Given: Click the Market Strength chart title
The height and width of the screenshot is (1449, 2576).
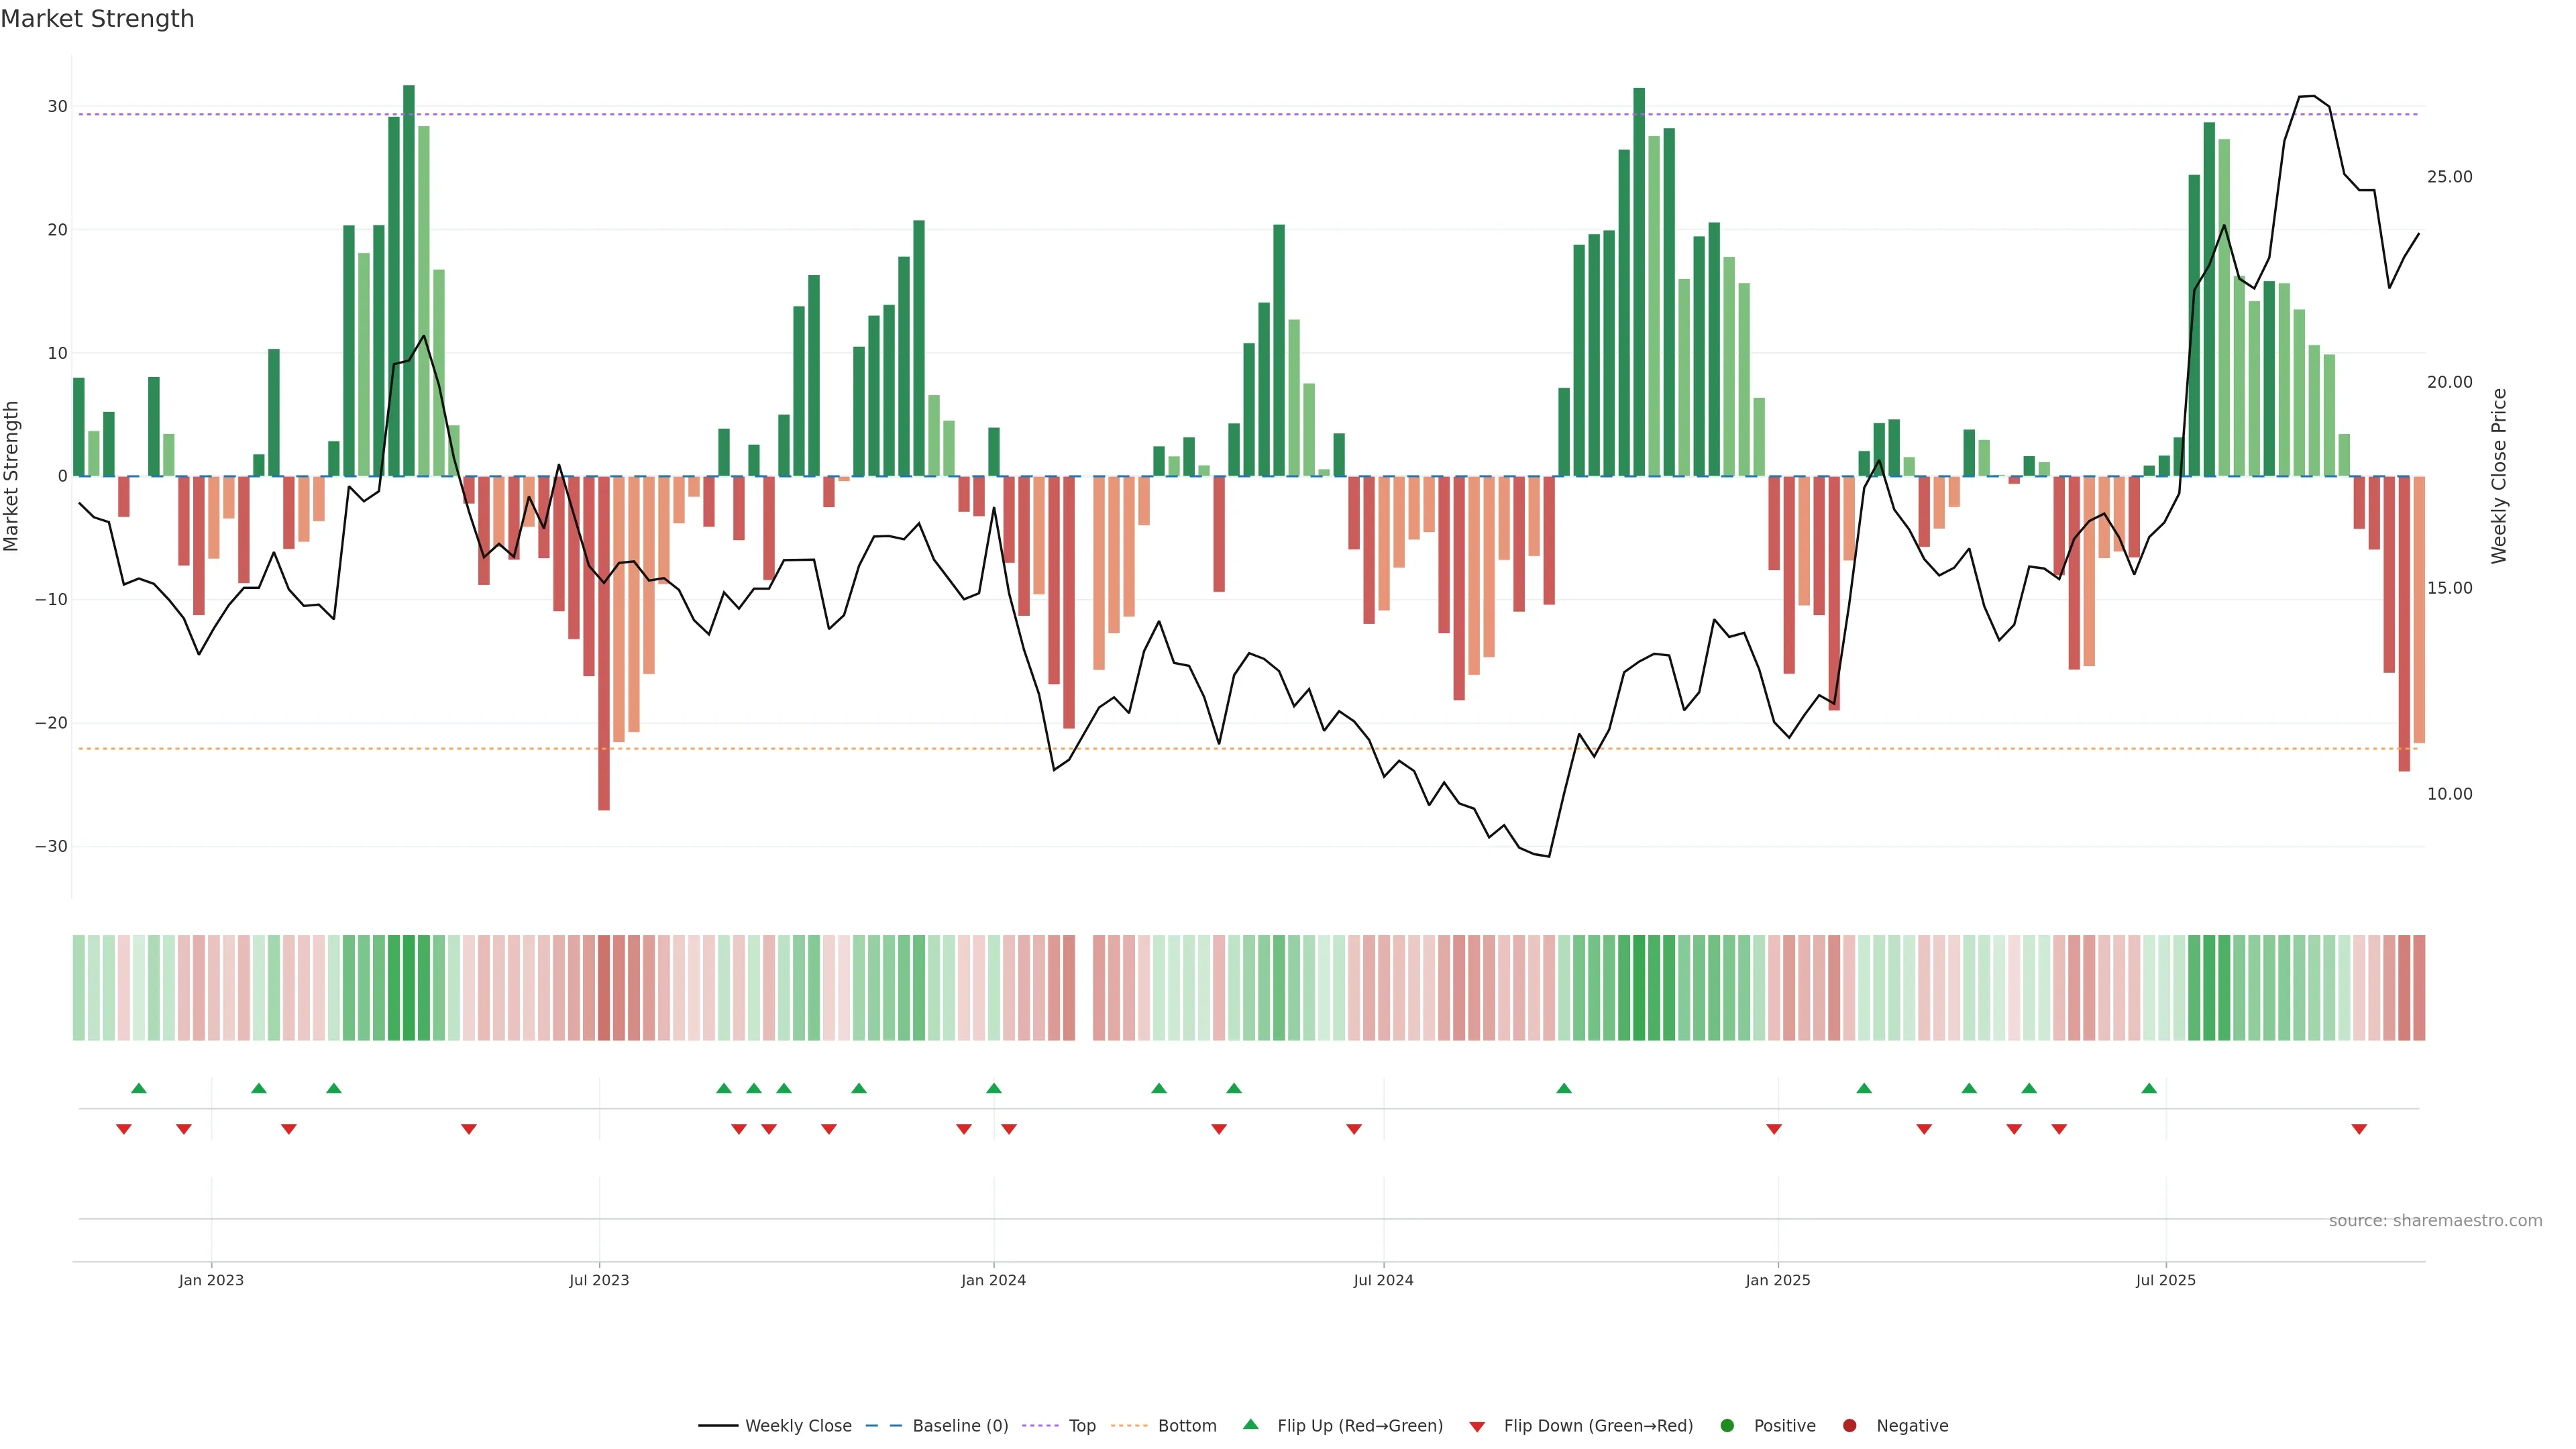Looking at the screenshot, I should pyautogui.click(x=97, y=19).
